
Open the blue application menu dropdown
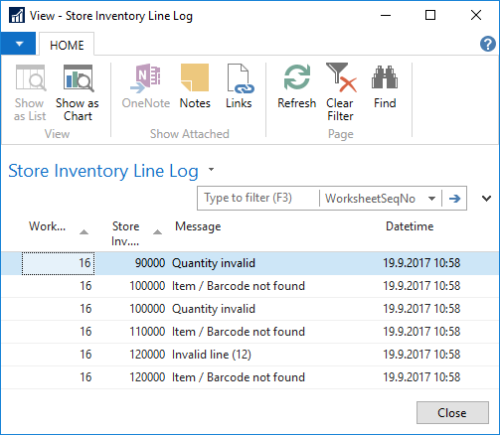tap(18, 44)
